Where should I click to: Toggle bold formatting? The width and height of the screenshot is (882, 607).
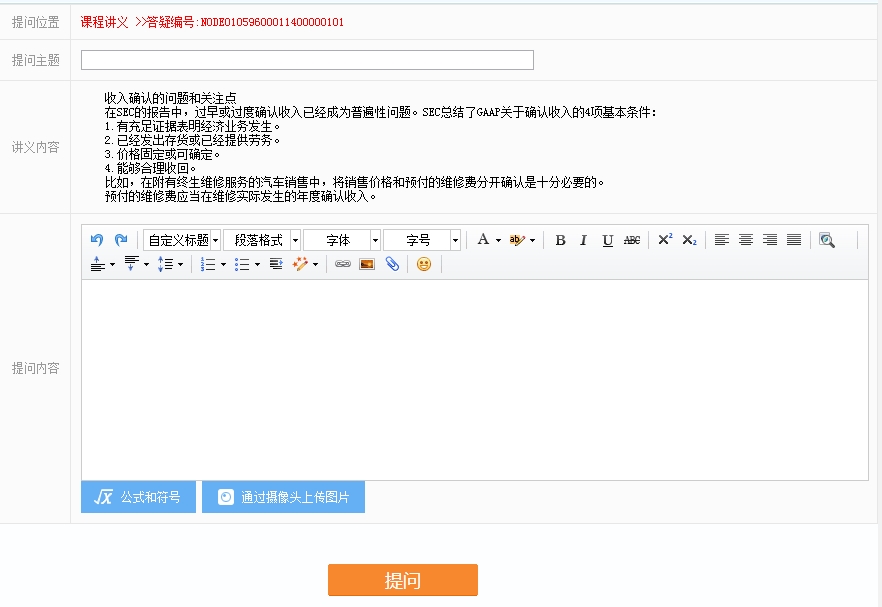(560, 240)
